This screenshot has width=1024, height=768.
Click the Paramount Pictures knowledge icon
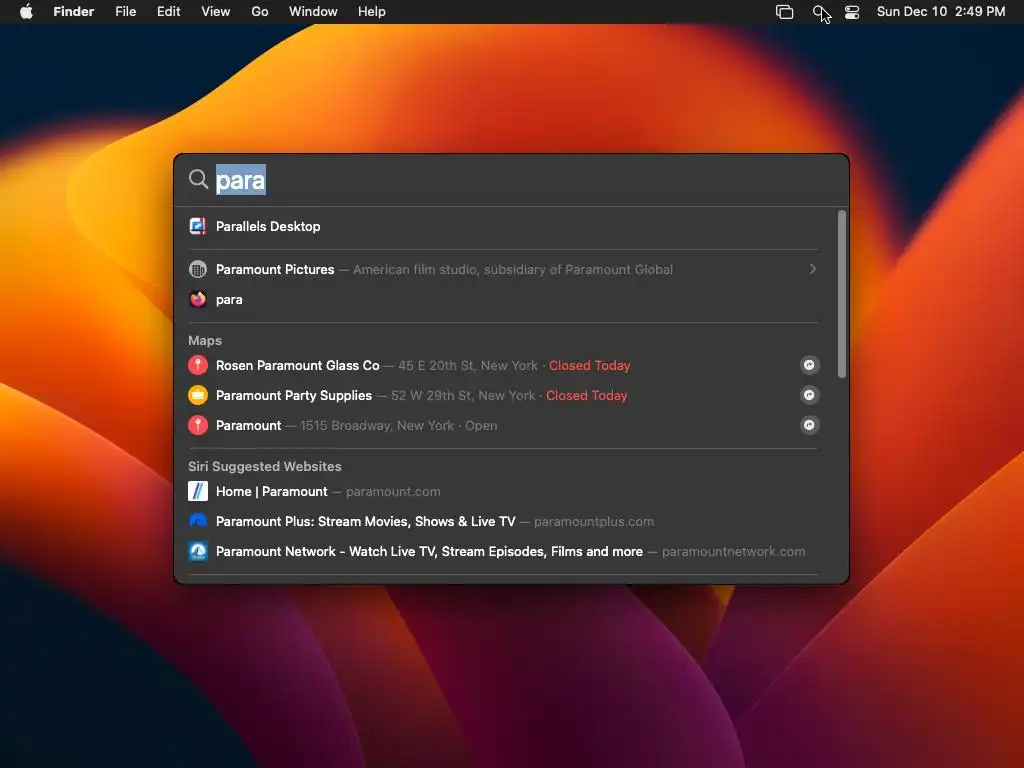tap(198, 269)
